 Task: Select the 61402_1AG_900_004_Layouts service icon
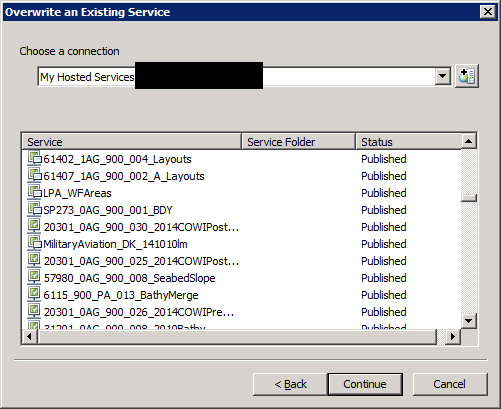click(34, 158)
